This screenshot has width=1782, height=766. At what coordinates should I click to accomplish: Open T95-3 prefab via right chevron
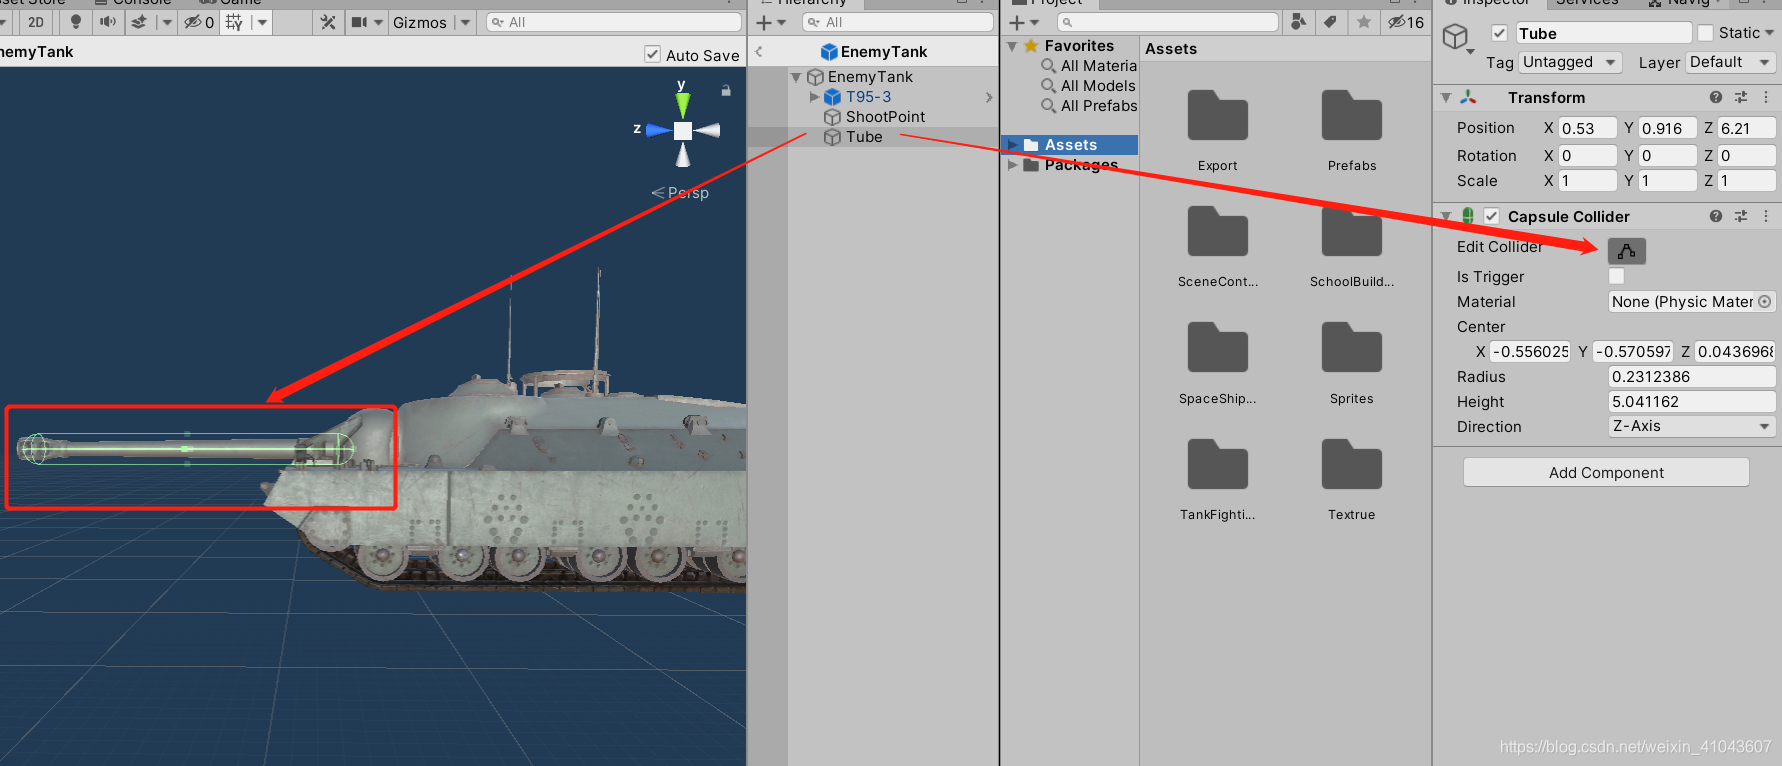point(989,97)
